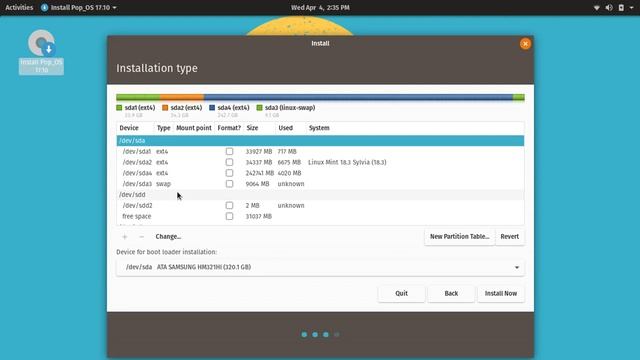Click the Device column header
Image resolution: width=640 pixels, height=360 pixels.
pyautogui.click(x=135, y=128)
